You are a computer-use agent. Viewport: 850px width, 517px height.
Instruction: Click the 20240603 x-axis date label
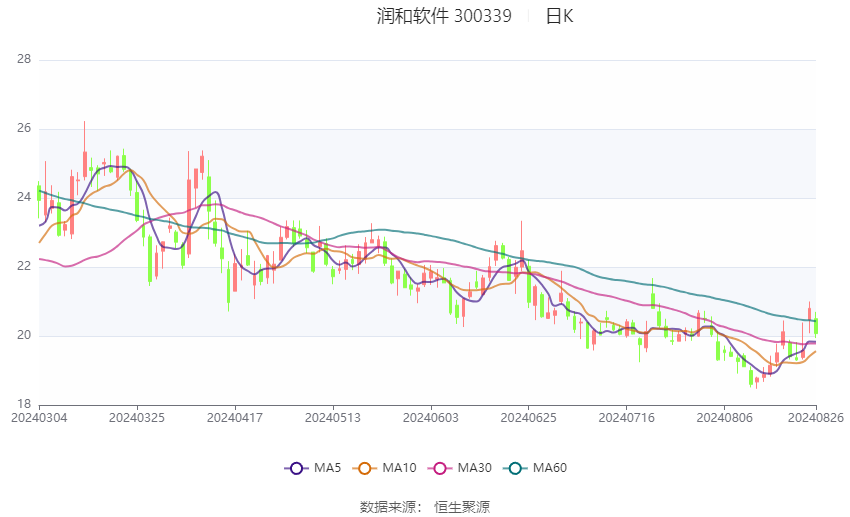(x=431, y=418)
